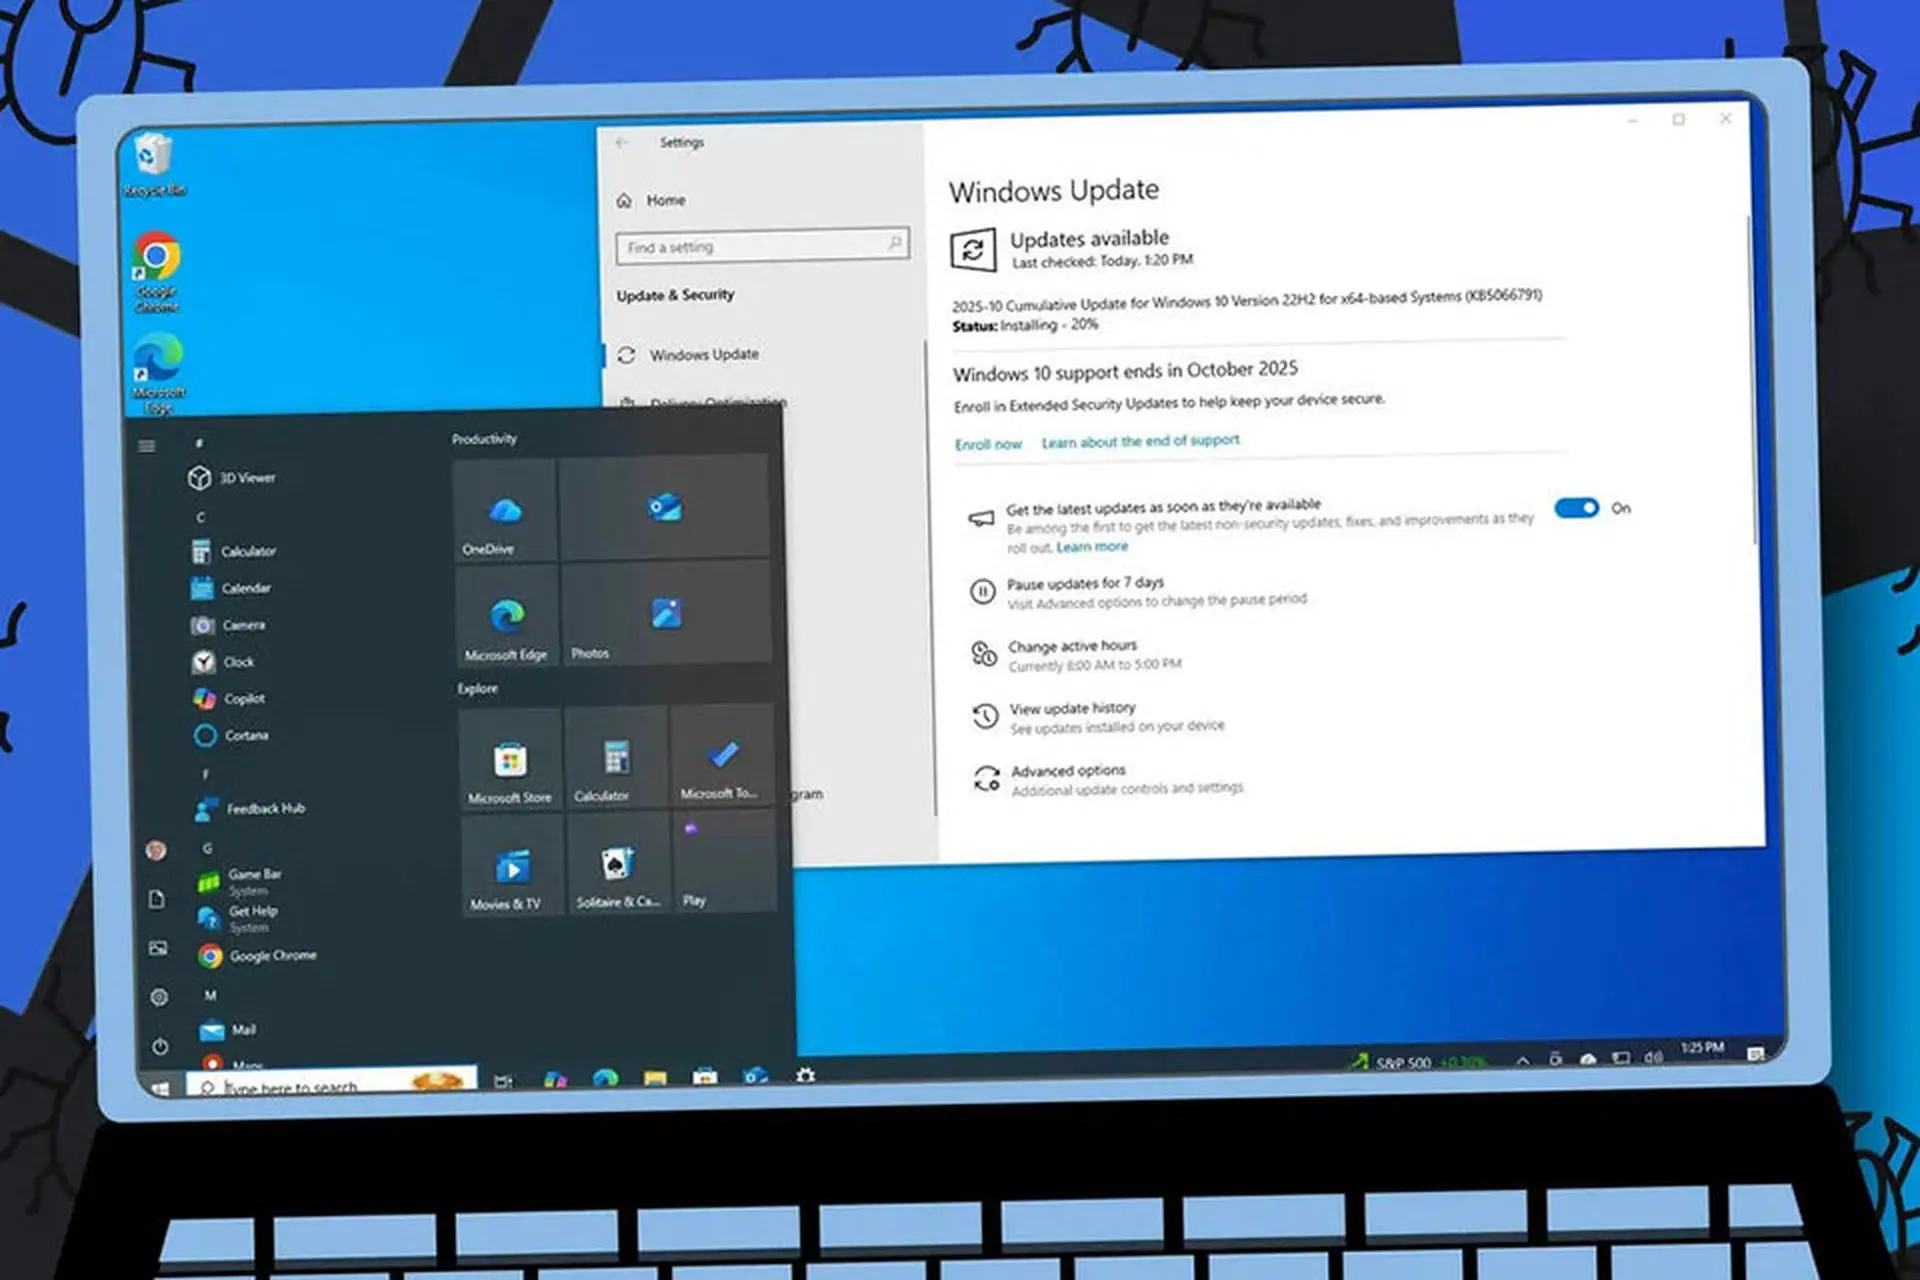The image size is (1920, 1280).
Task: Go to Home in Settings
Action: pos(651,200)
